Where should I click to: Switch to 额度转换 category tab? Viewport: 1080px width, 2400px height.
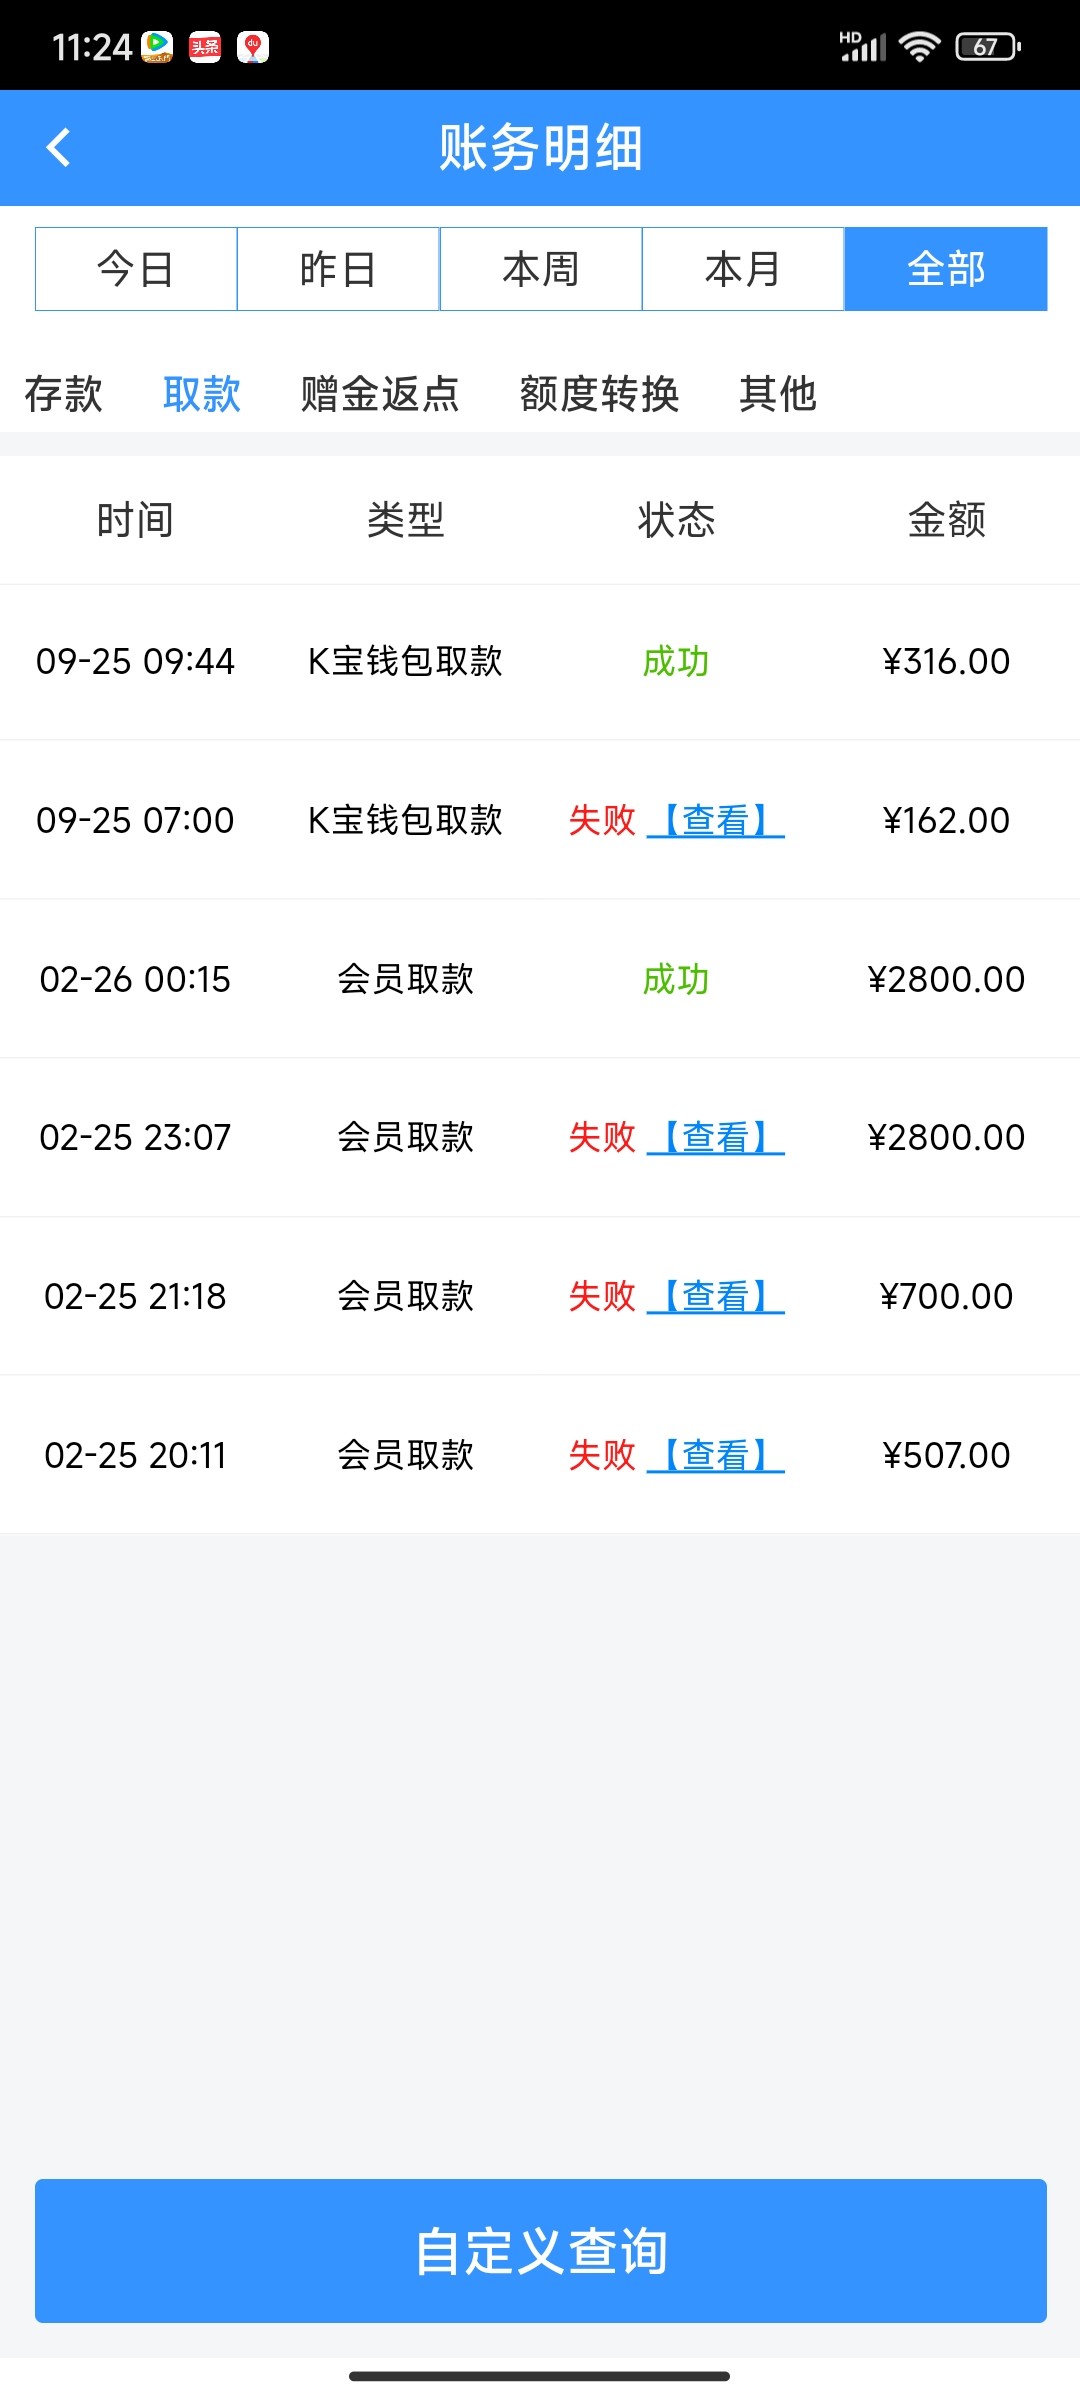[x=599, y=394]
